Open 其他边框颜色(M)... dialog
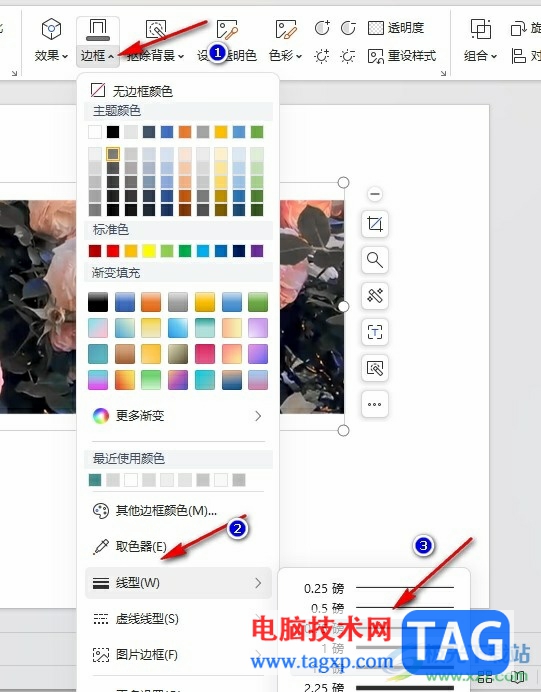 (x=178, y=511)
